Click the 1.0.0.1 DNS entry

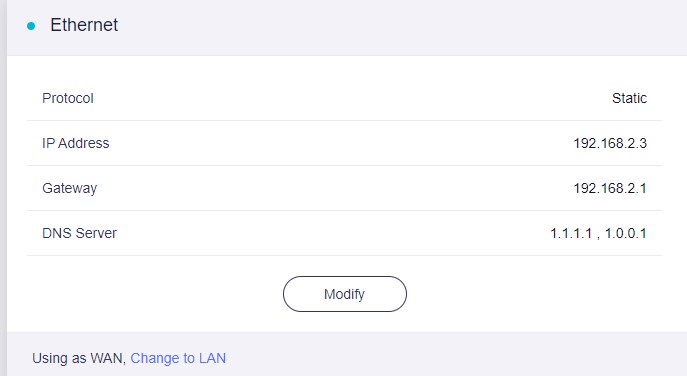click(626, 233)
